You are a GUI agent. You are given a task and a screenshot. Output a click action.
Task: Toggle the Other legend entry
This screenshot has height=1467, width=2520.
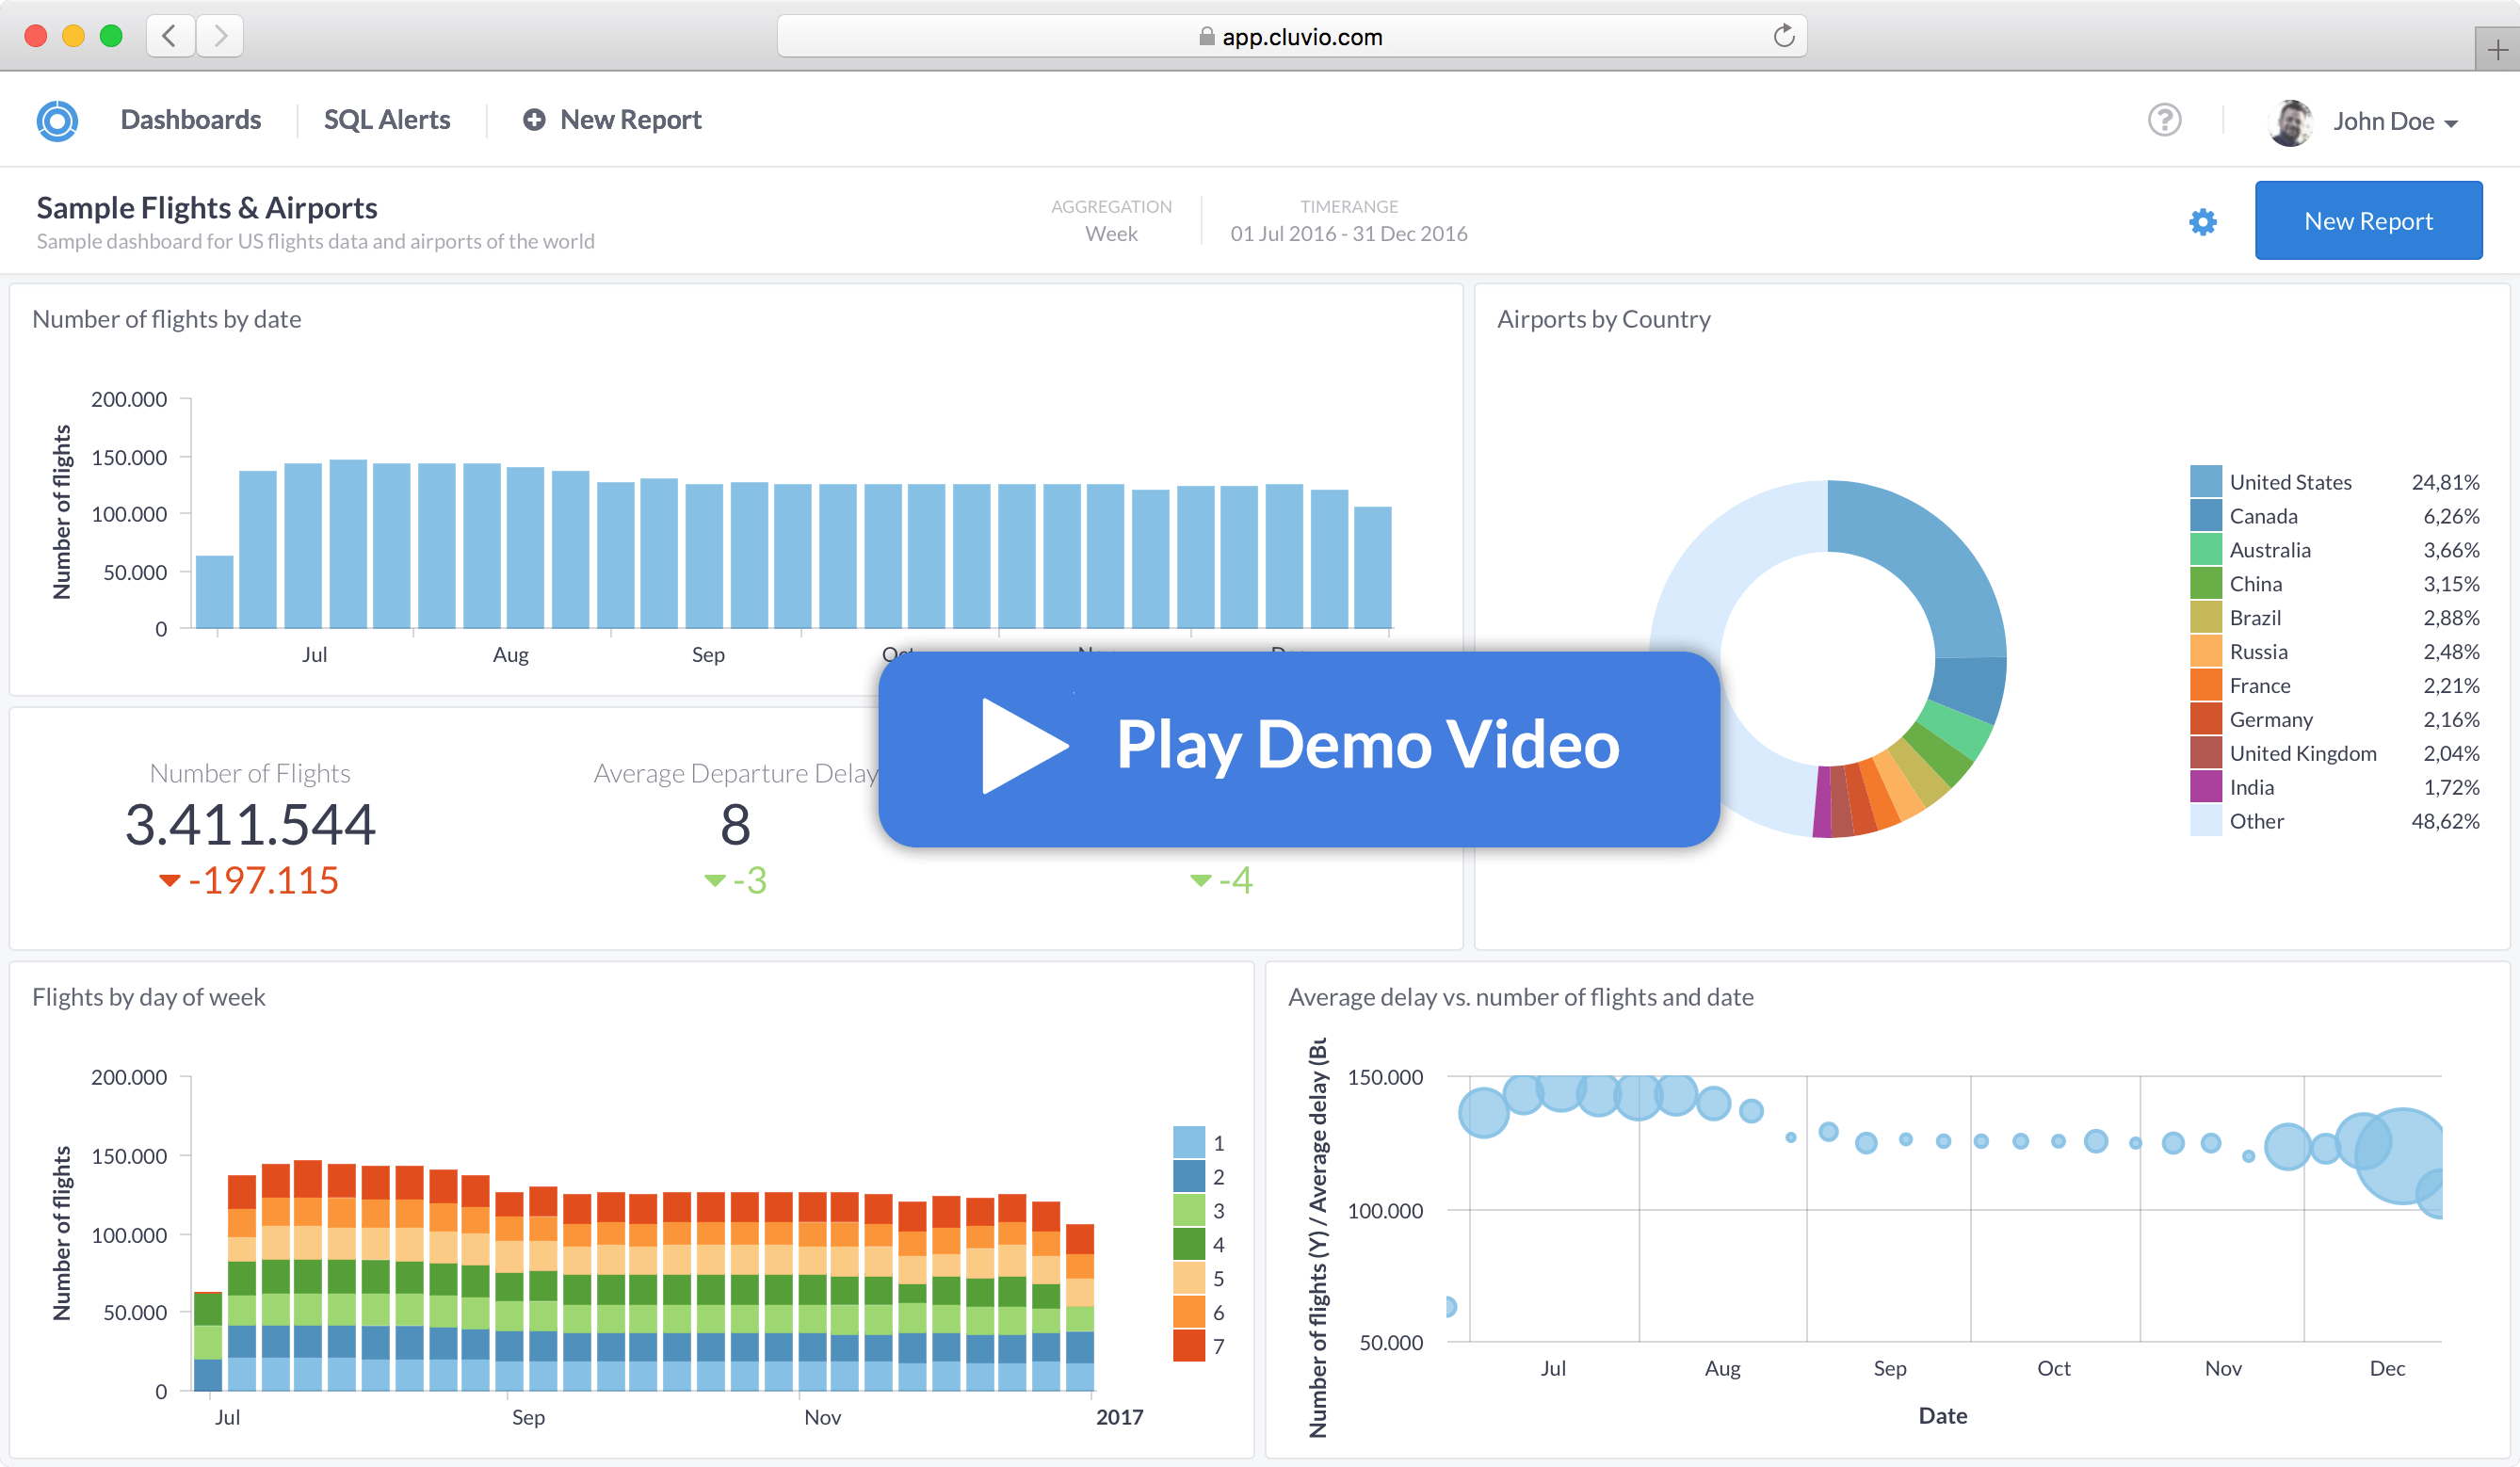click(x=2256, y=821)
